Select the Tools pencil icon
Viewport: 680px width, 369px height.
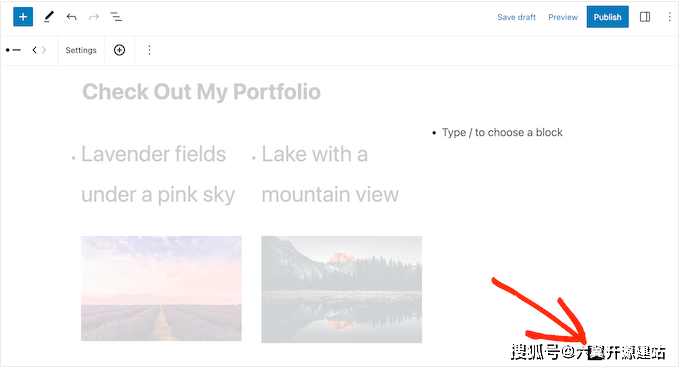[x=49, y=17]
